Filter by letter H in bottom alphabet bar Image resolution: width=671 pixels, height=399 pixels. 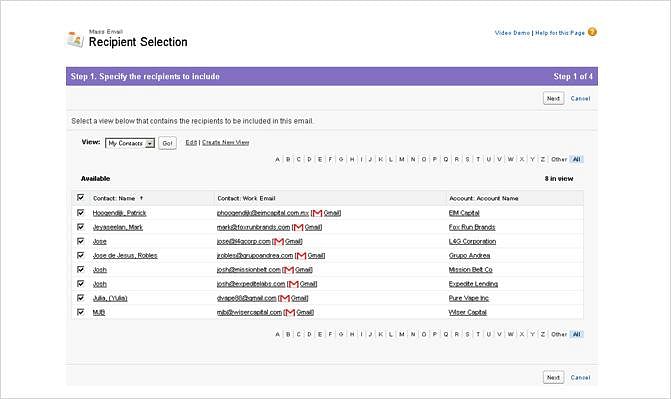tap(352, 334)
